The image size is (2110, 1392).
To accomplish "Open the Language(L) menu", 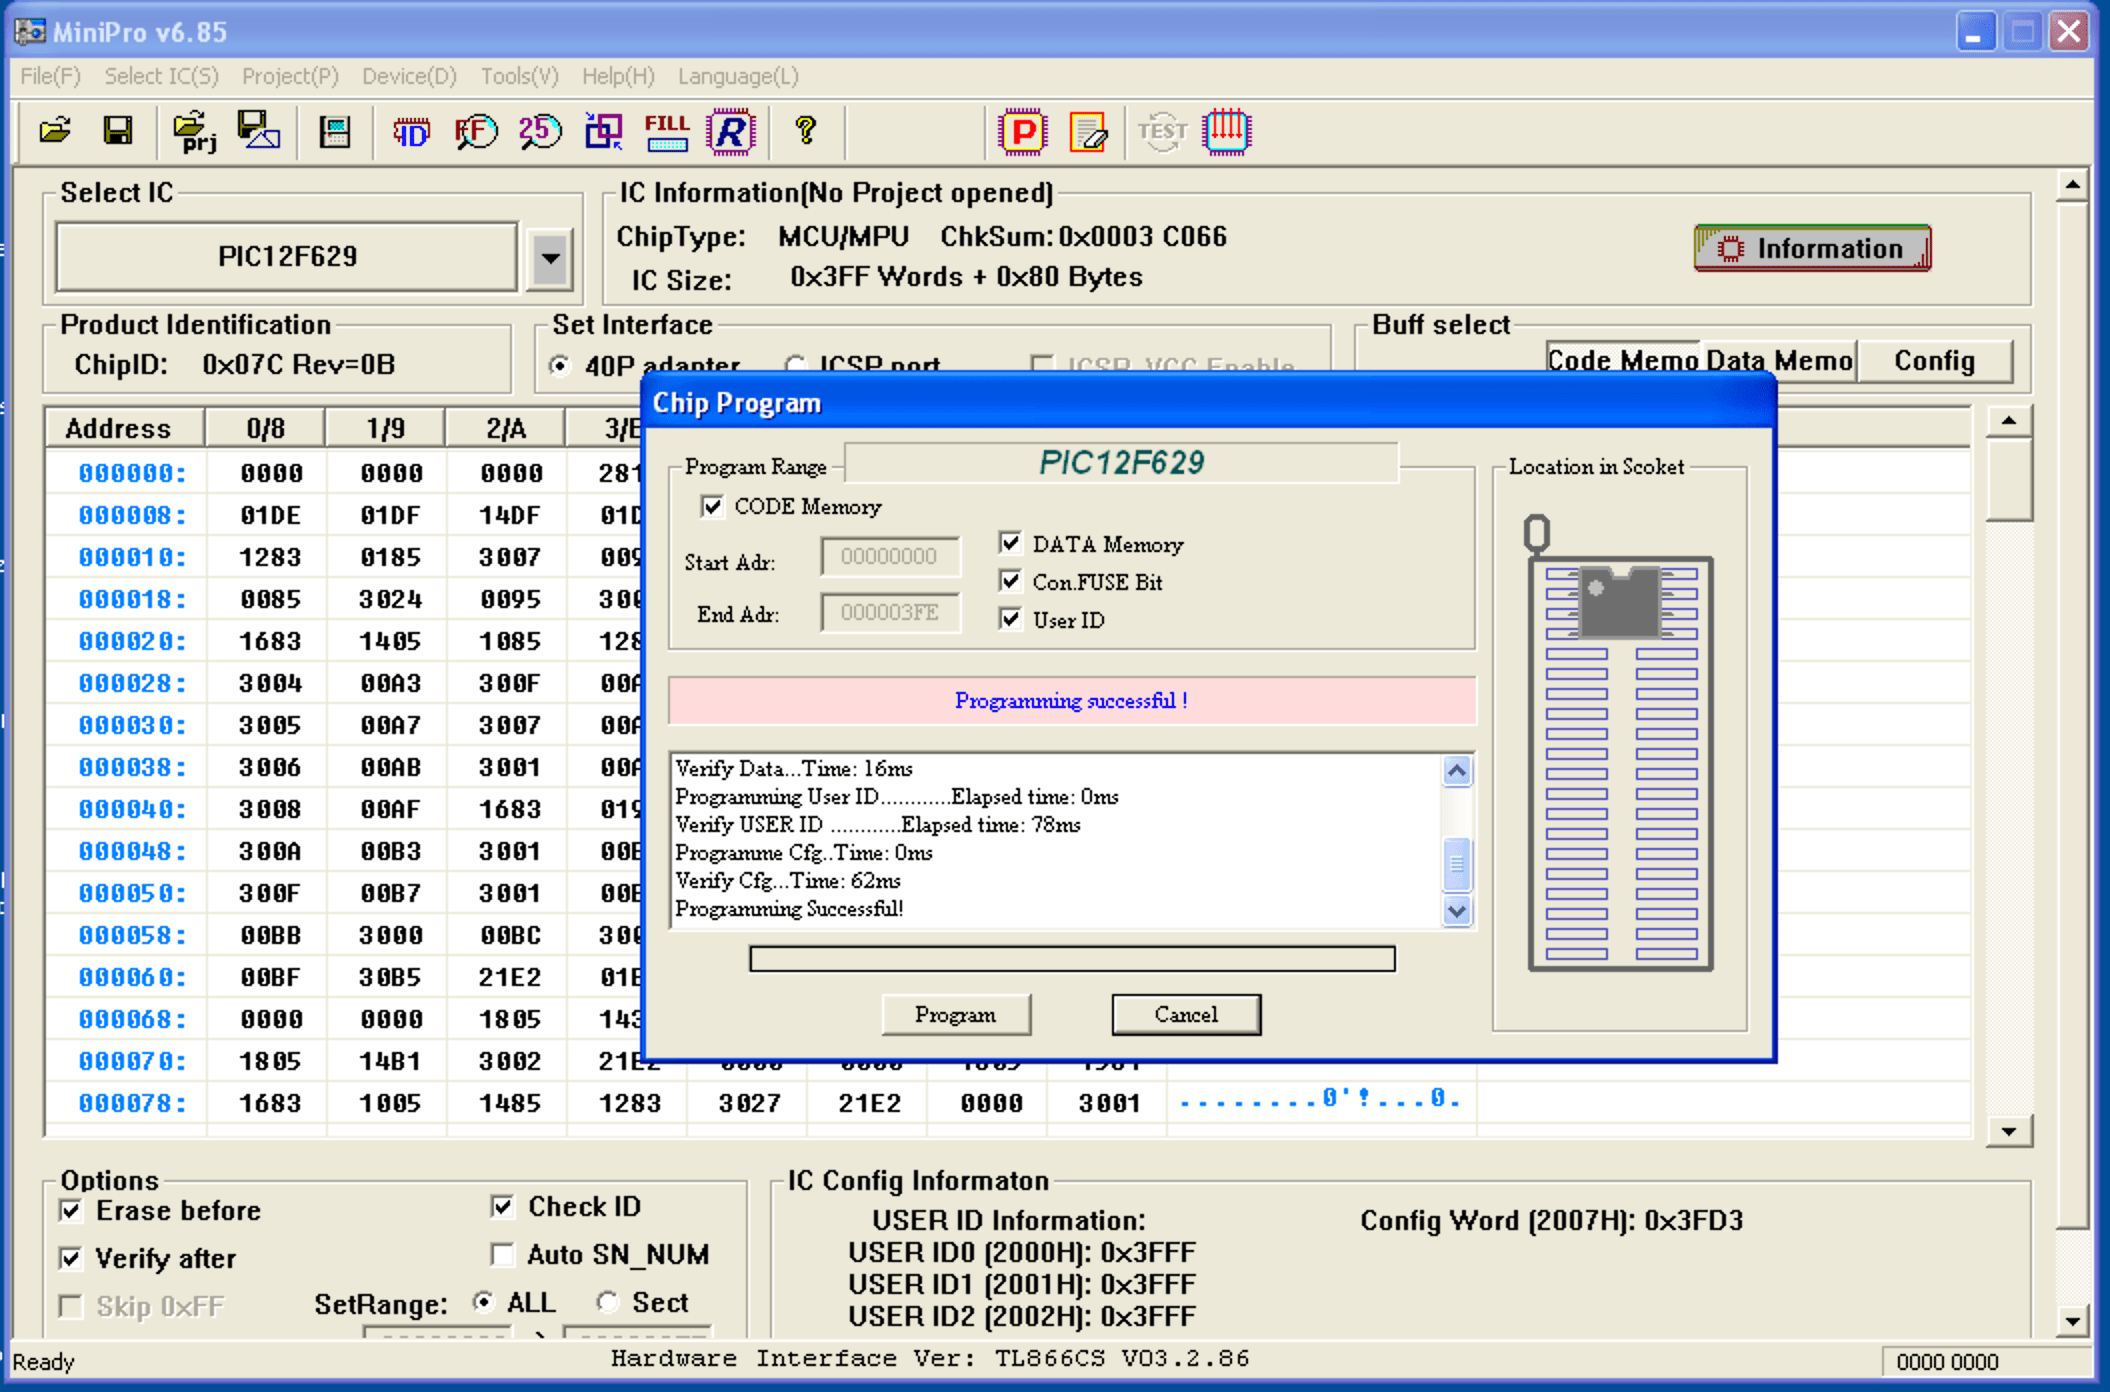I will click(x=738, y=76).
